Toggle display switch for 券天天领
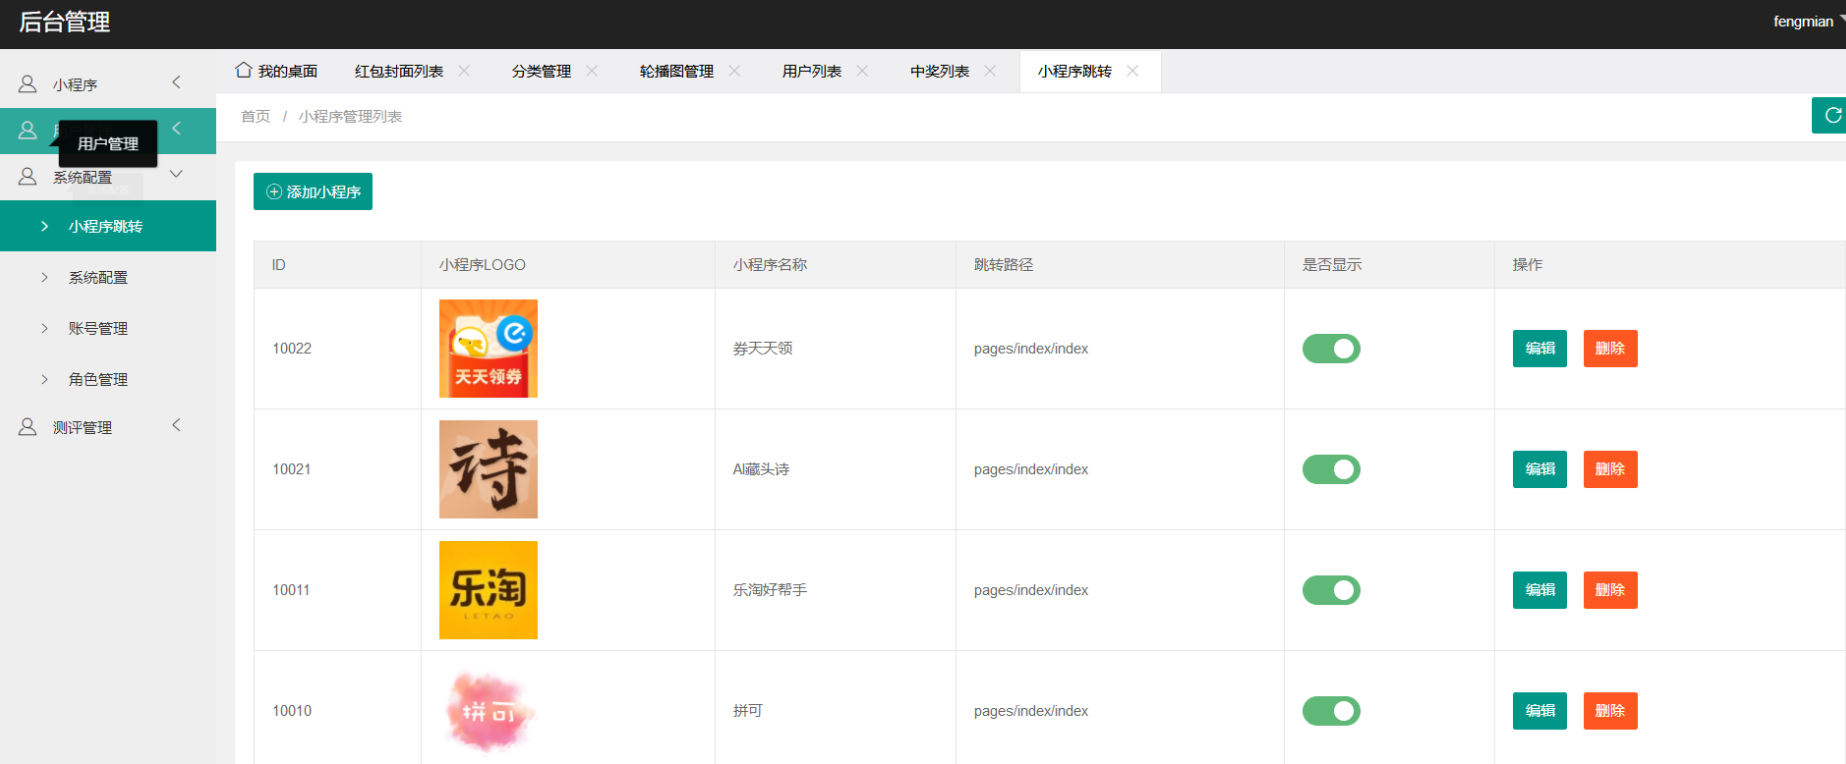The height and width of the screenshot is (764, 1846). [1330, 349]
